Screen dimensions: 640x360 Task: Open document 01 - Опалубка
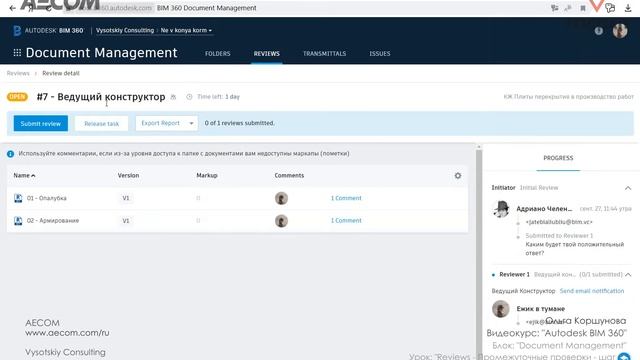[x=47, y=198]
